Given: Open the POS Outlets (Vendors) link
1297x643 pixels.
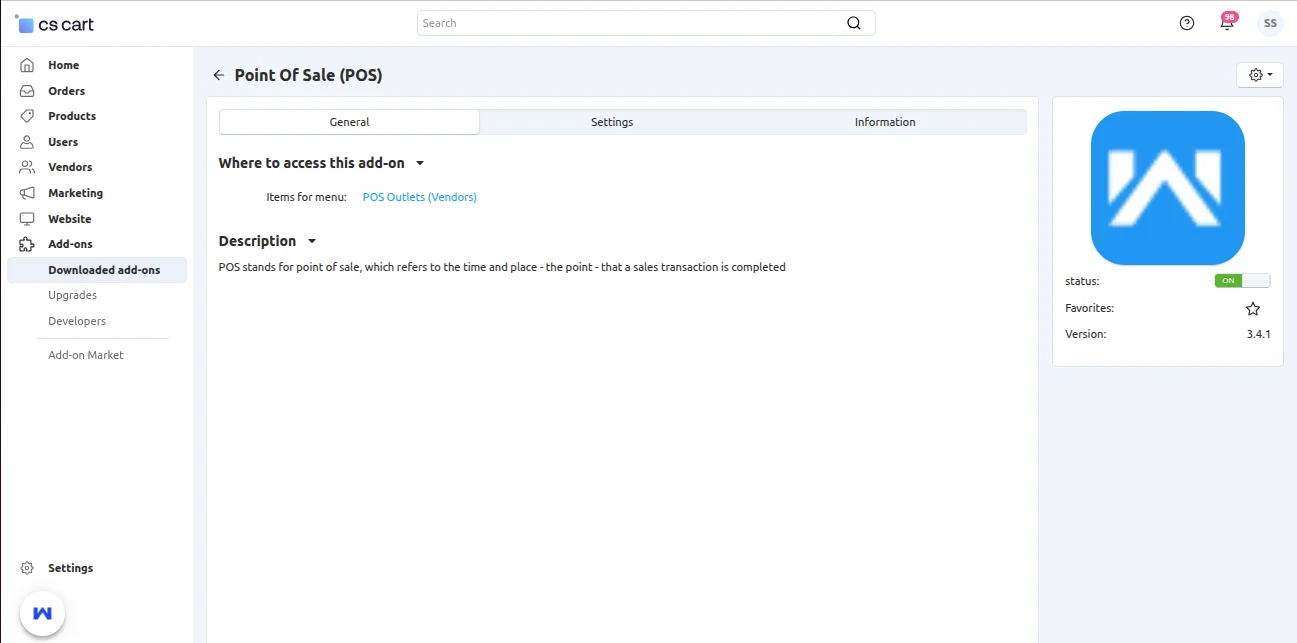Looking at the screenshot, I should [420, 197].
